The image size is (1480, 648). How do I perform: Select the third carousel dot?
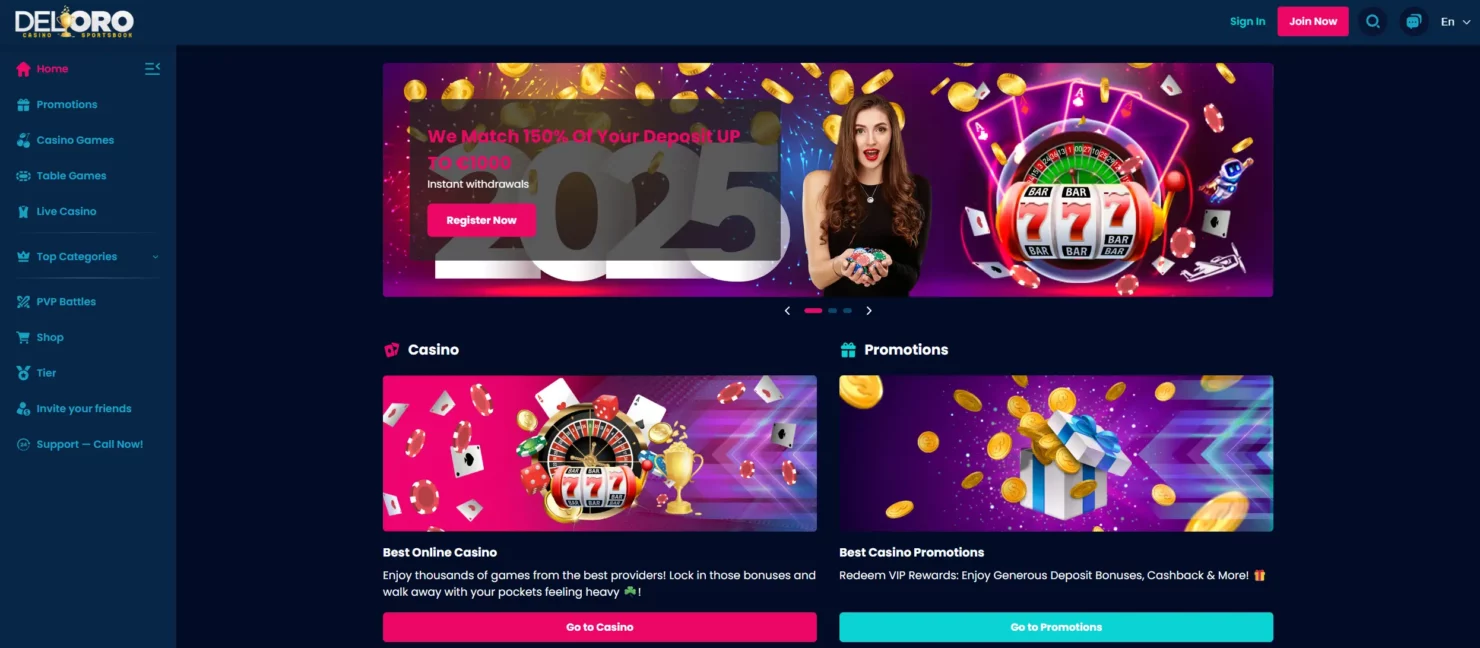point(847,311)
